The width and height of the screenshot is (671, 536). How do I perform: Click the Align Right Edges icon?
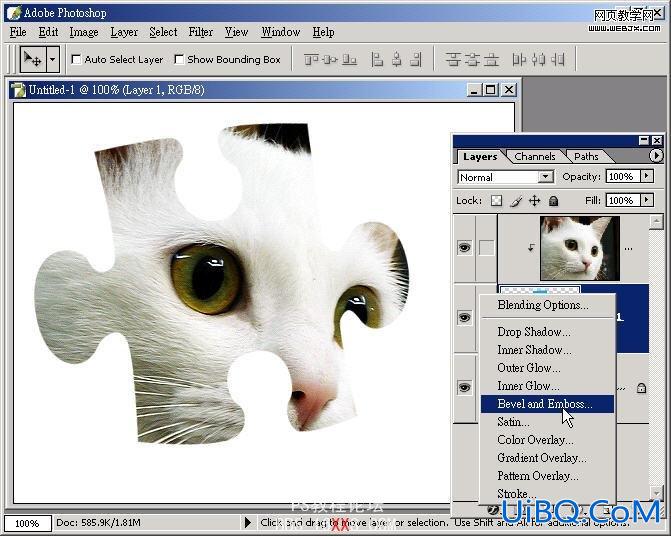tap(416, 59)
